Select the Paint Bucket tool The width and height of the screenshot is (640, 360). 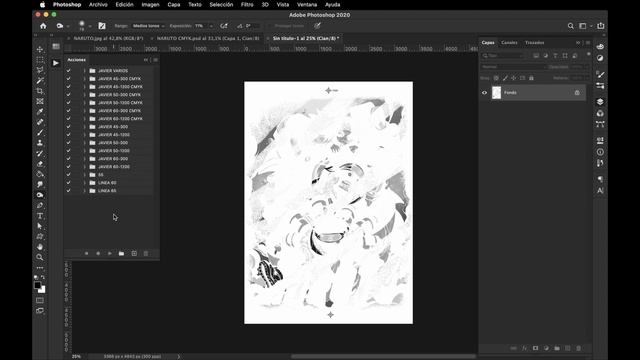(40, 174)
